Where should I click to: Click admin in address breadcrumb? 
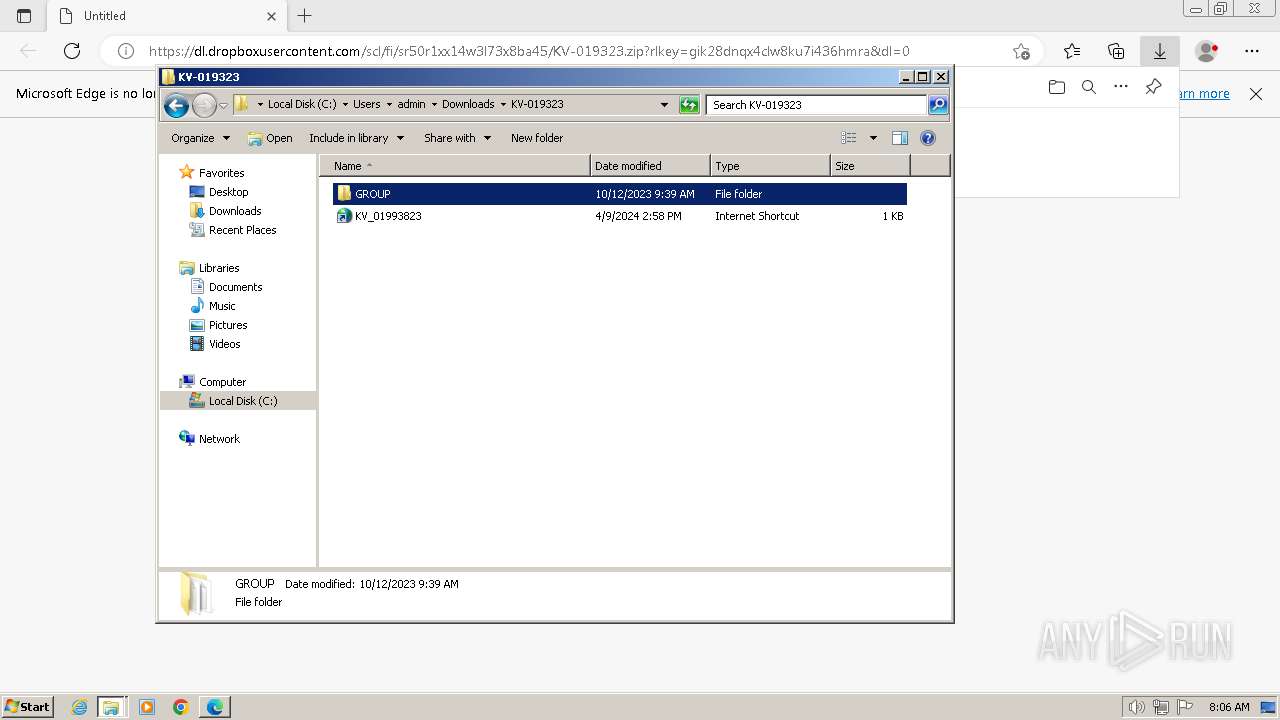point(411,104)
